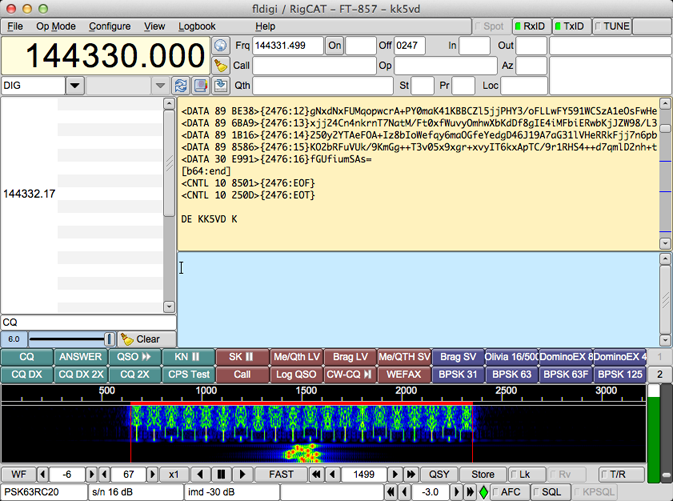Click the WF waterfall mode selector
673x501 pixels.
pyautogui.click(x=18, y=474)
